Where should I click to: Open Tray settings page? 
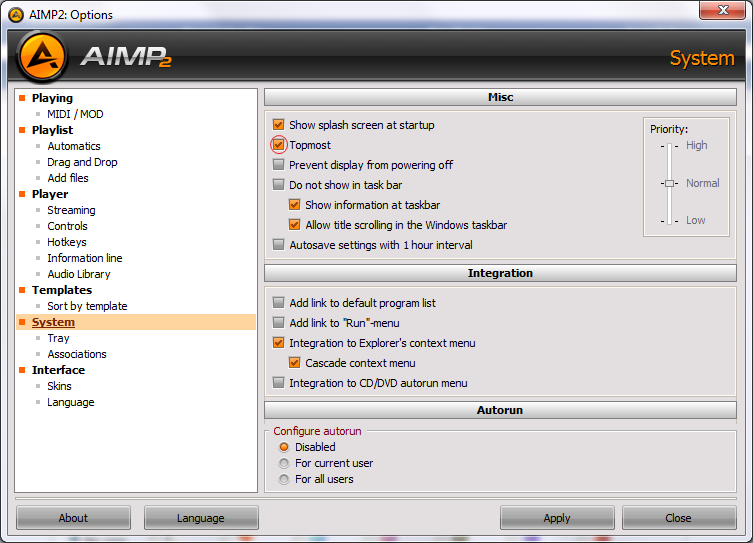[x=58, y=338]
